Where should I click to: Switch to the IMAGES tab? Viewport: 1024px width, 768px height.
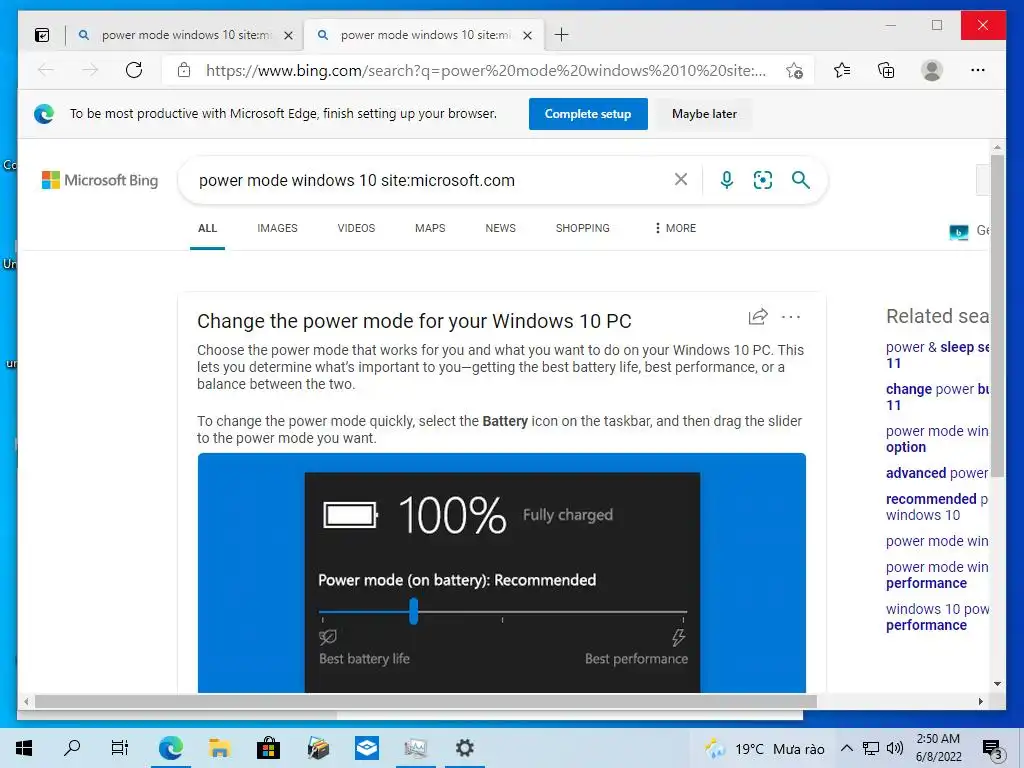pyautogui.click(x=277, y=228)
